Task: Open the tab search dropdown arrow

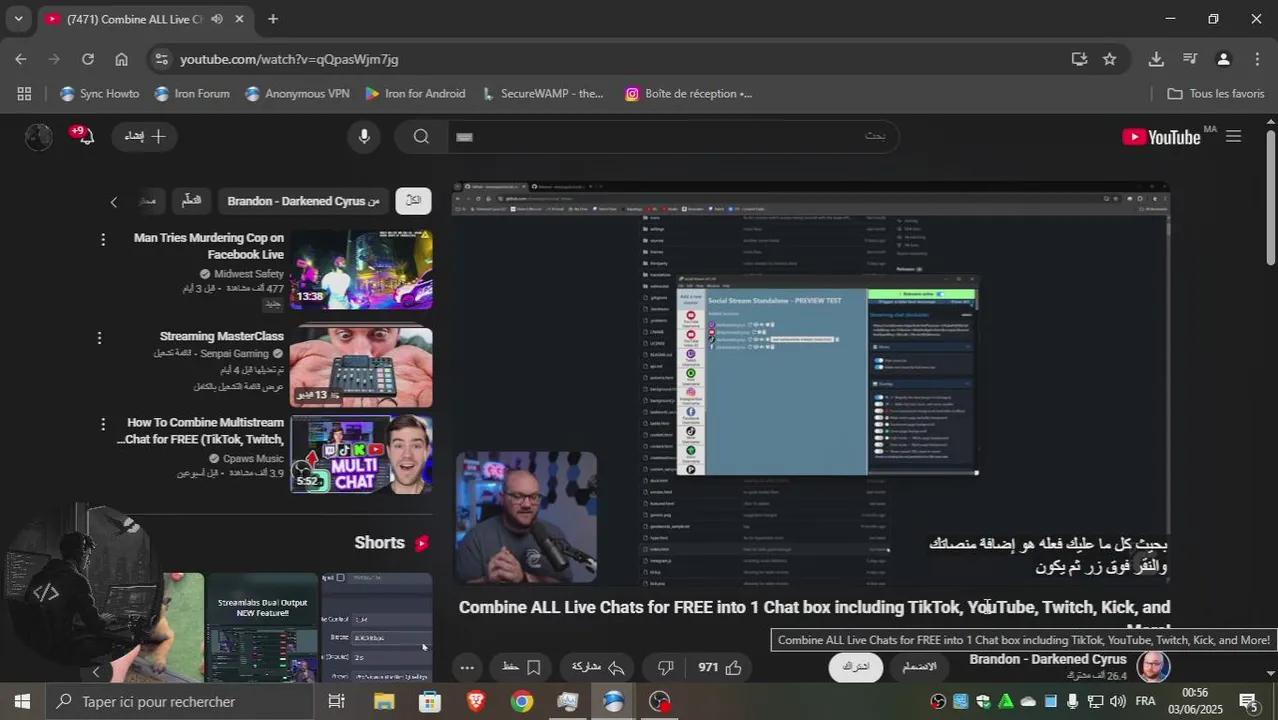Action: point(18,19)
